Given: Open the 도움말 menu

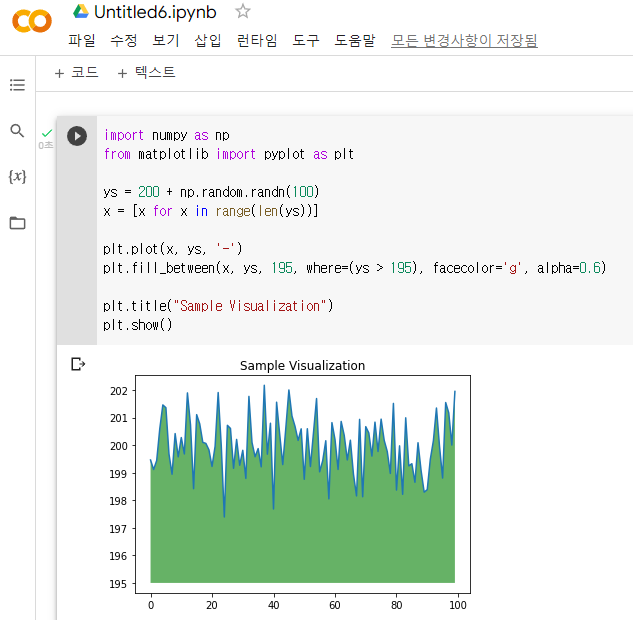Looking at the screenshot, I should click(355, 40).
